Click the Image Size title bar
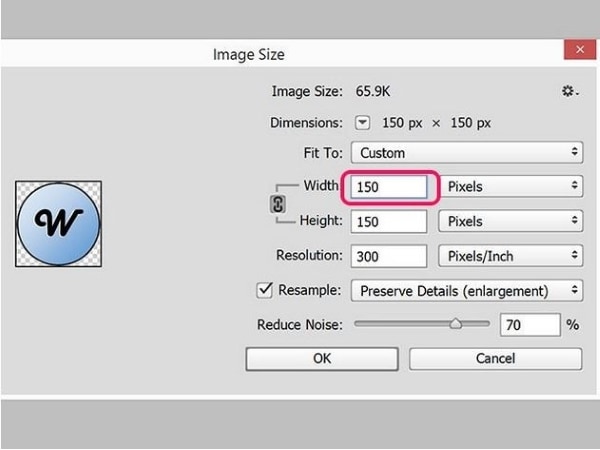This screenshot has width=600, height=450. 250,54
